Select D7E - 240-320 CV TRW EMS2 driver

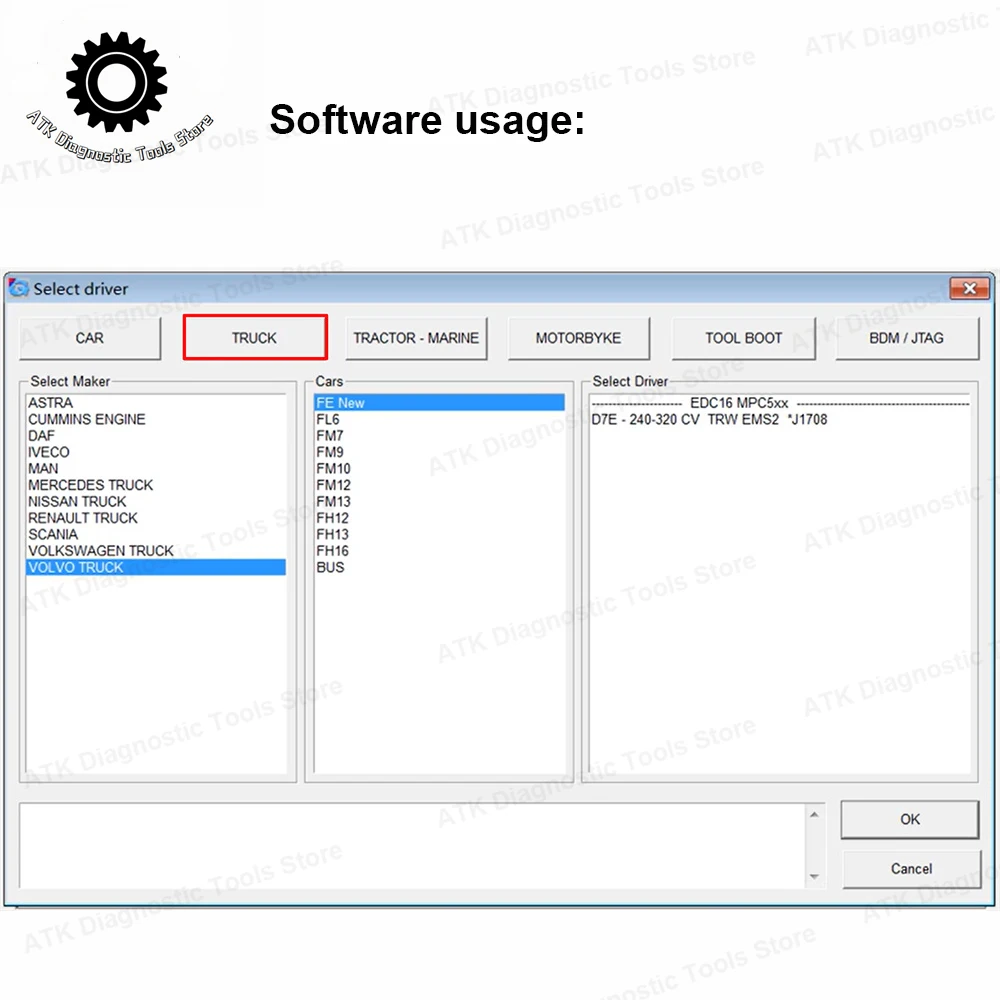(780, 420)
